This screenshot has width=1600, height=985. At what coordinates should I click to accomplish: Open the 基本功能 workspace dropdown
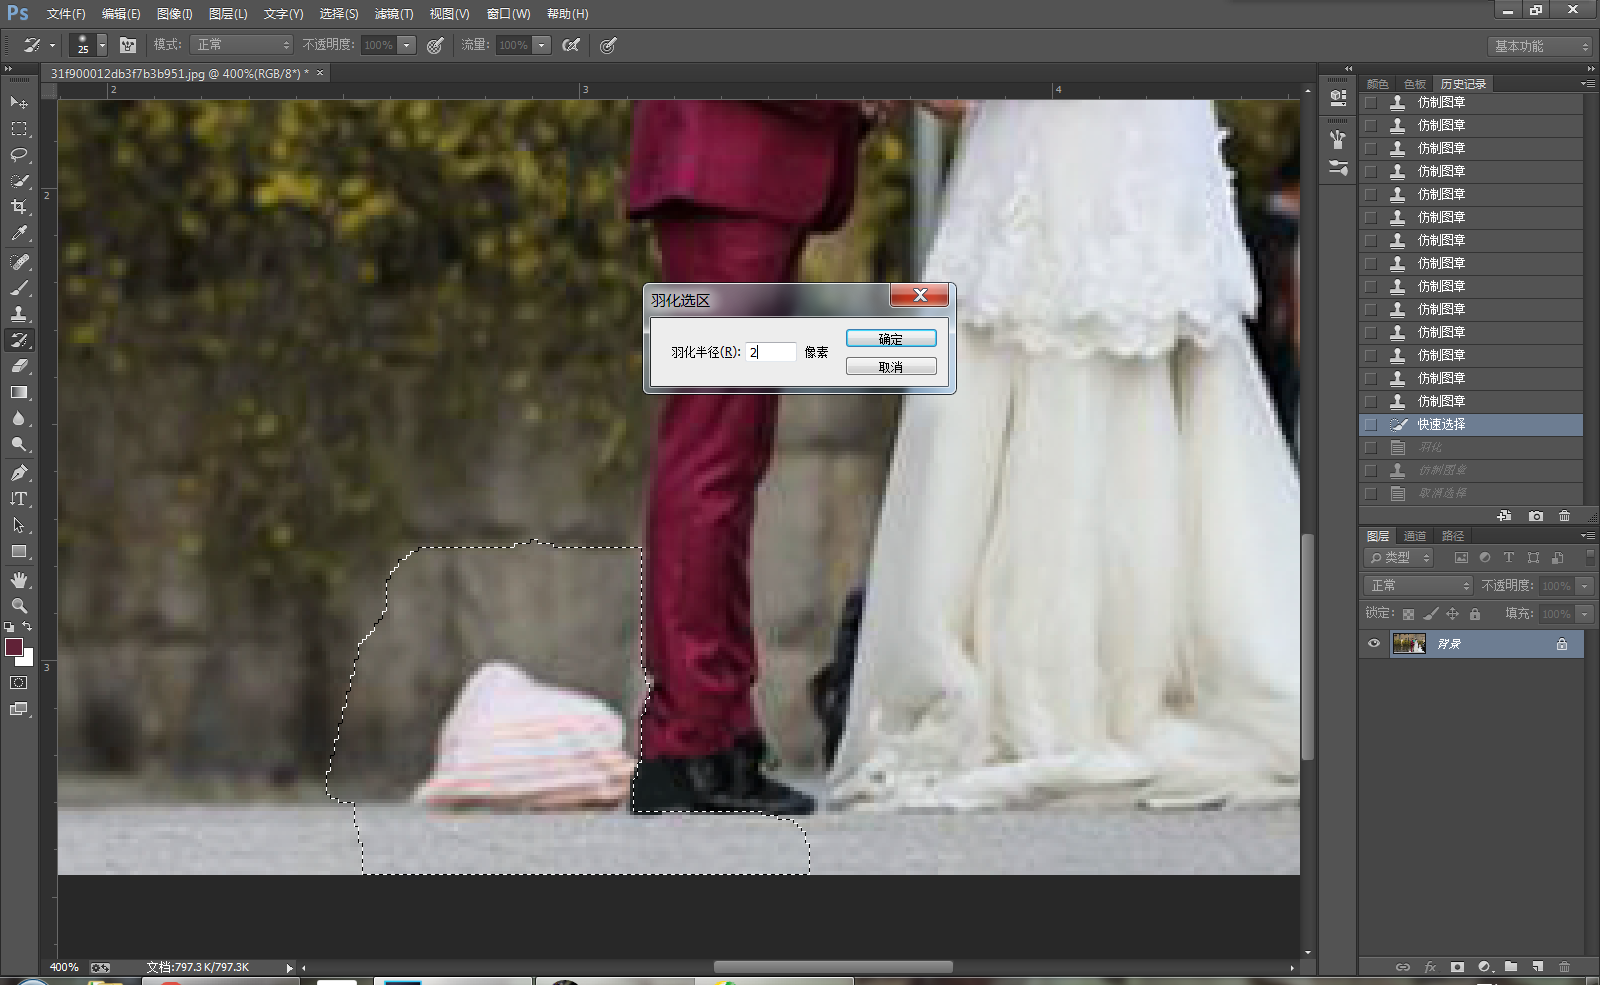tap(1539, 47)
